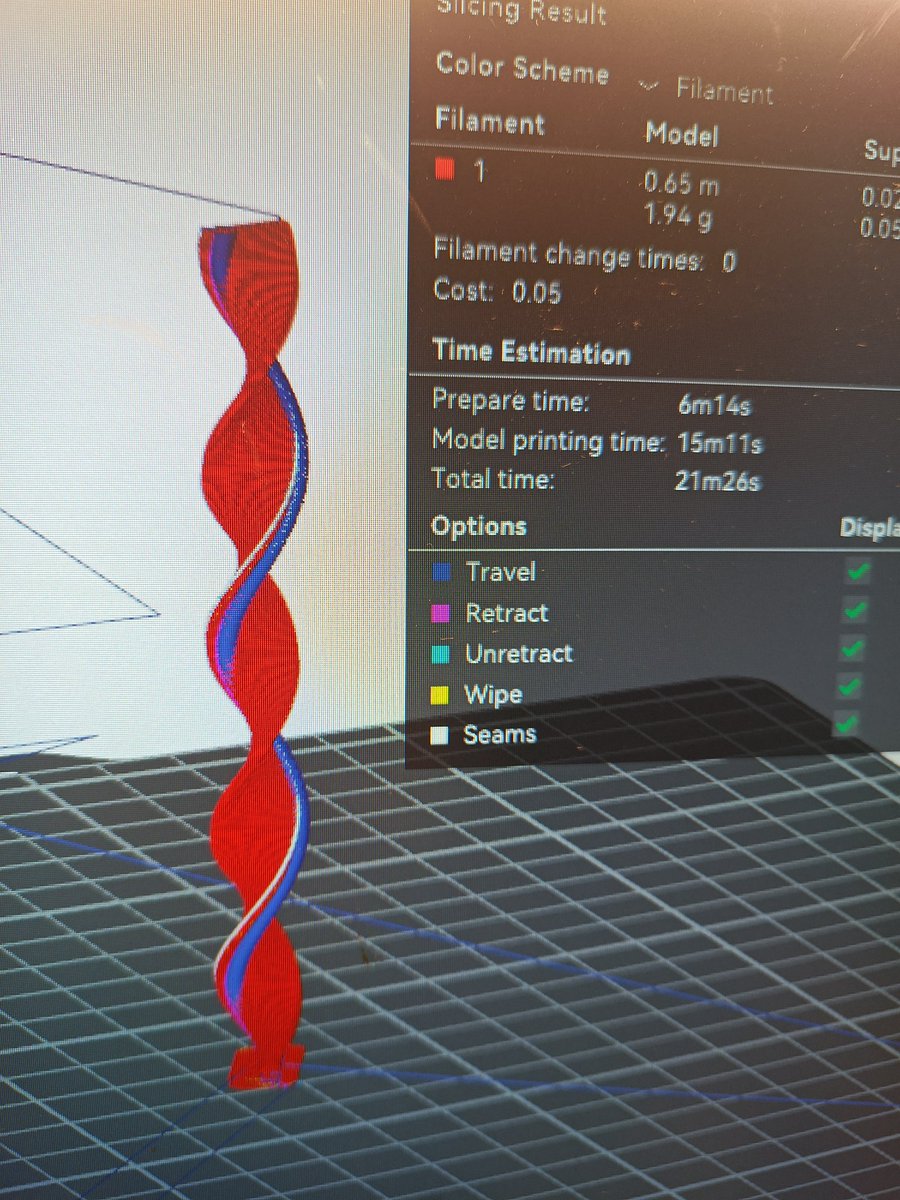This screenshot has height=1200, width=900.
Task: Click the filament weight 1.94 g
Action: click(678, 216)
